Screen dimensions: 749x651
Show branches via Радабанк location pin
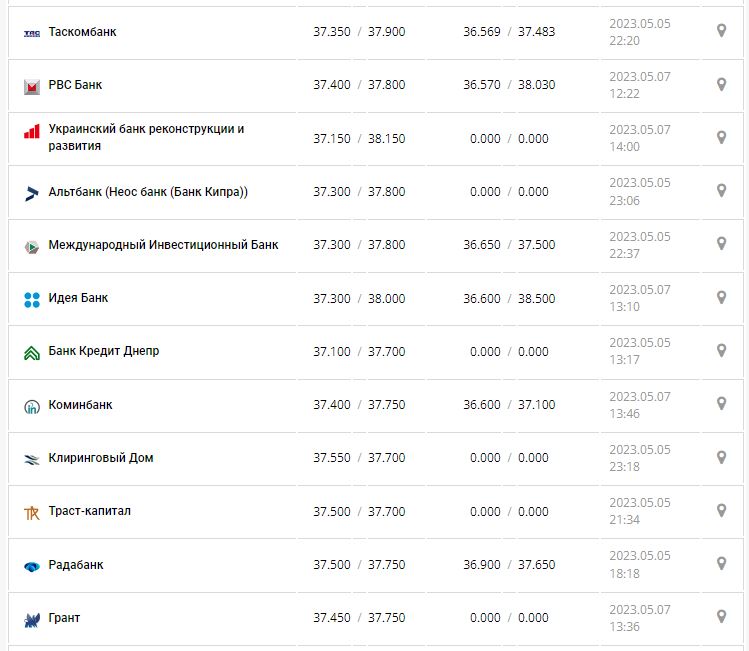click(721, 564)
